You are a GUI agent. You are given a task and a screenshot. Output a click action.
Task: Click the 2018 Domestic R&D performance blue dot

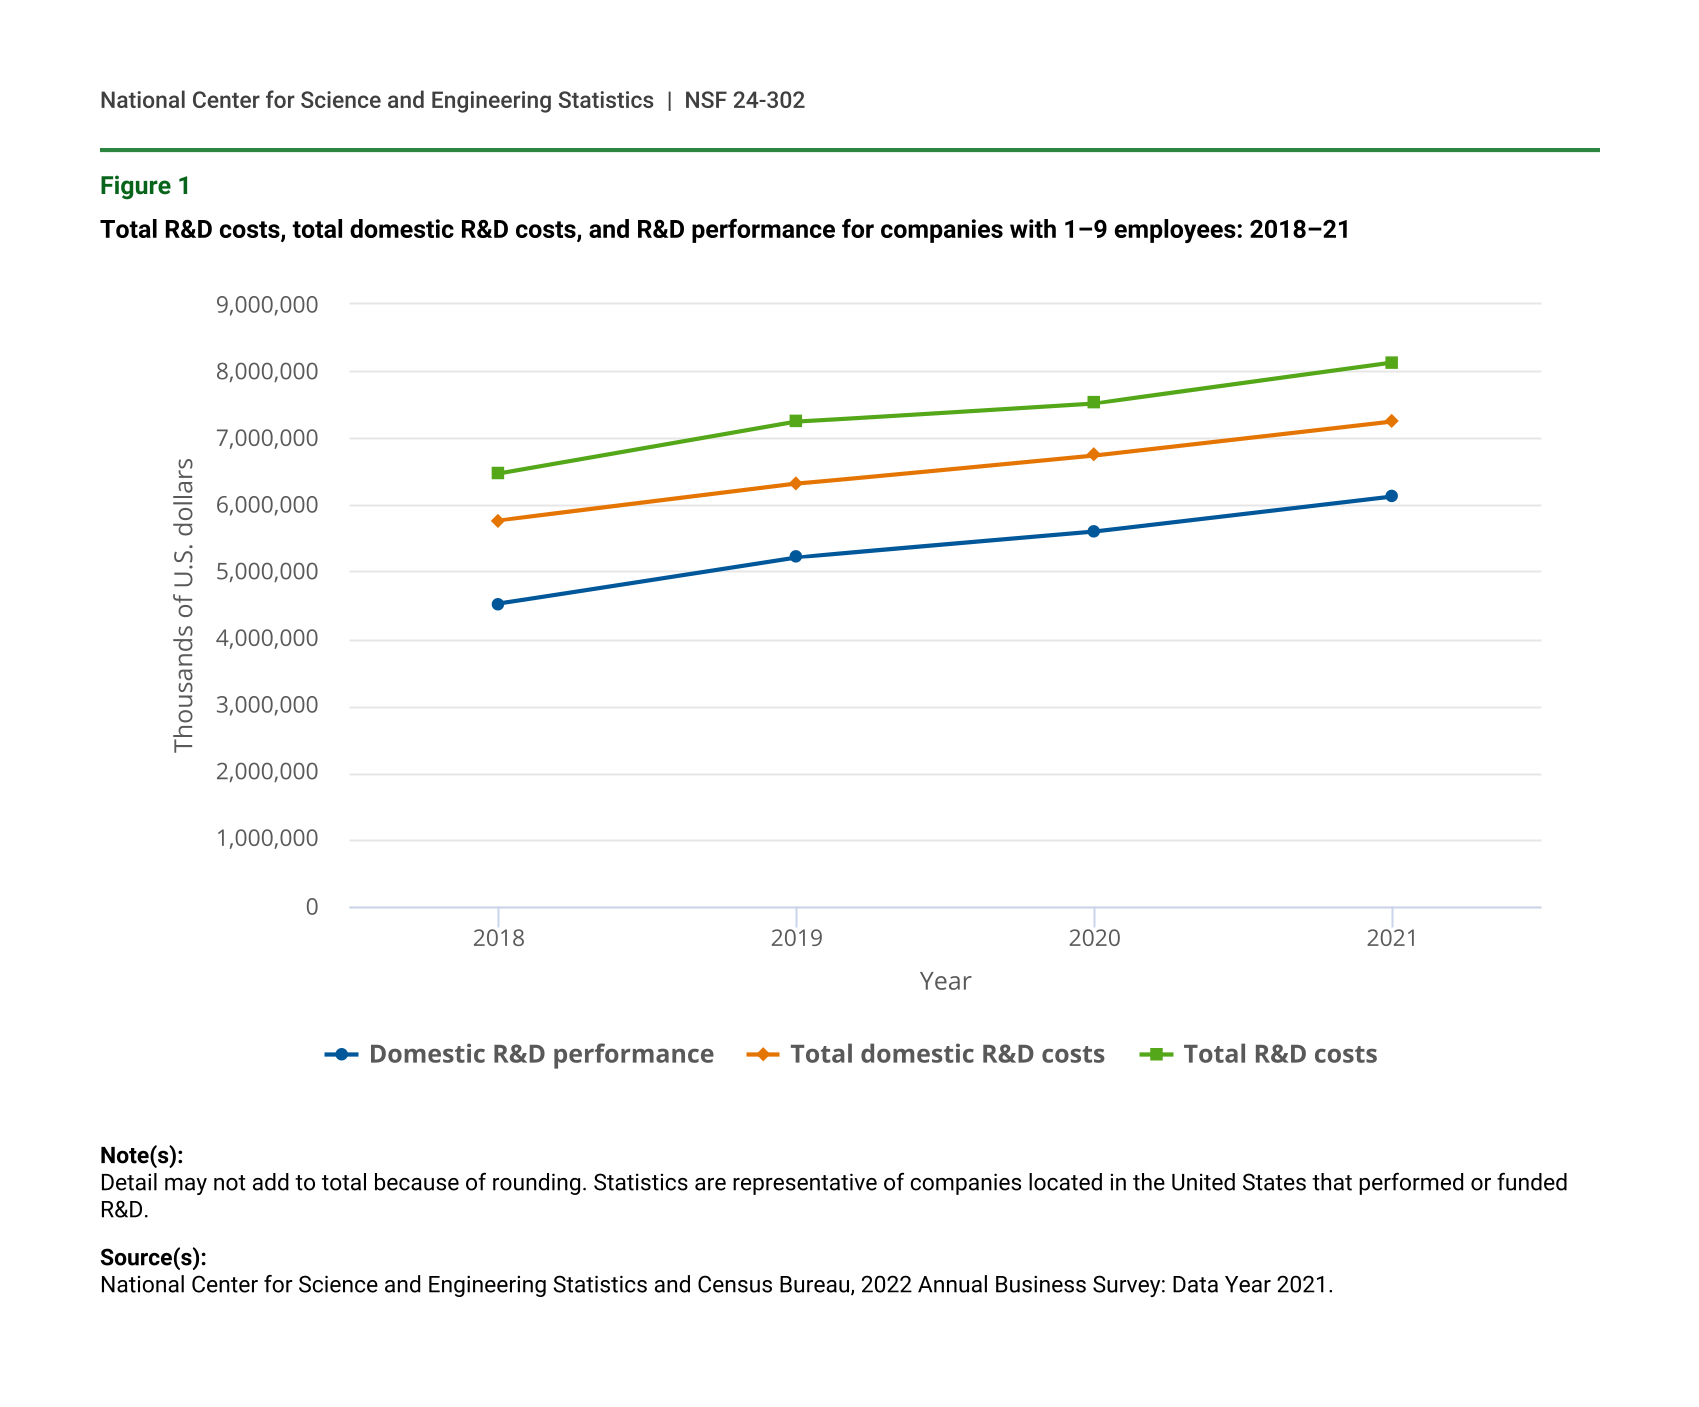coord(498,604)
